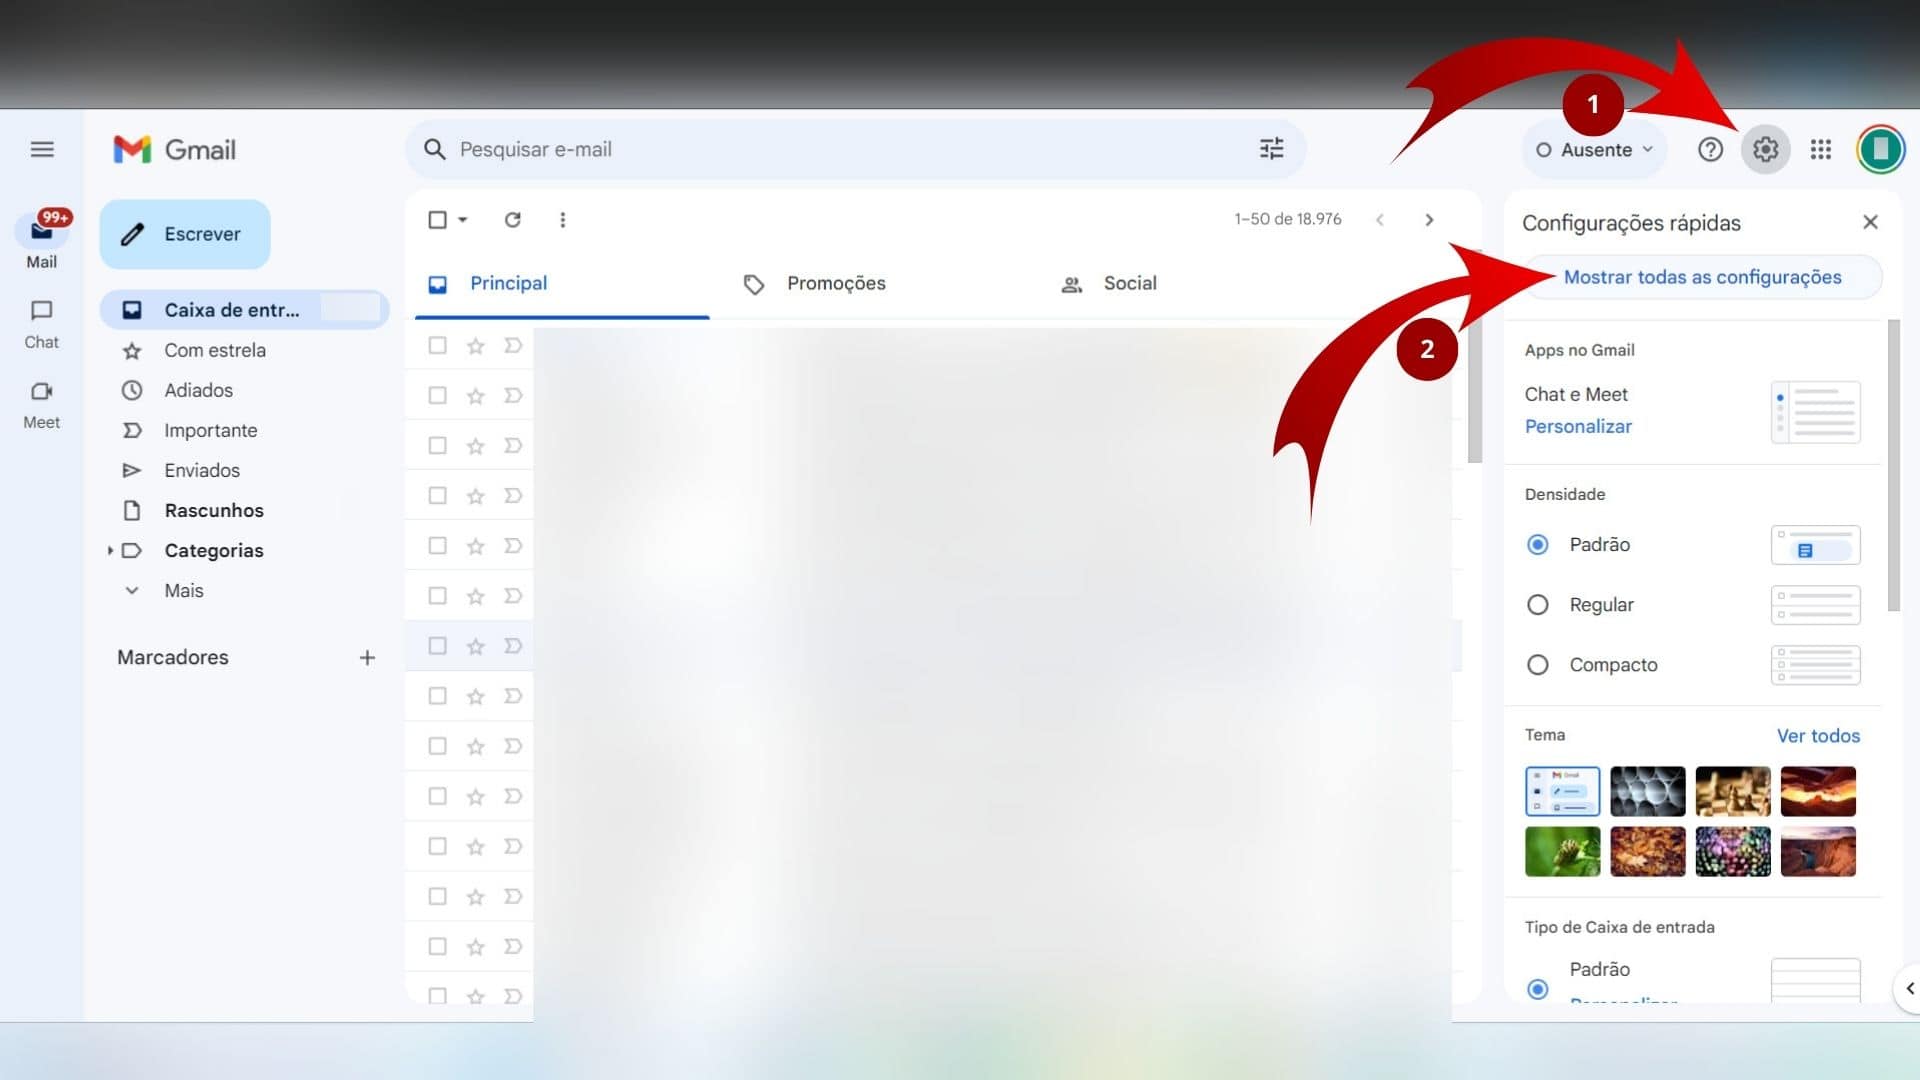Screen dimensions: 1920x1080
Task: Click the filter search options icon
Action: (1270, 149)
